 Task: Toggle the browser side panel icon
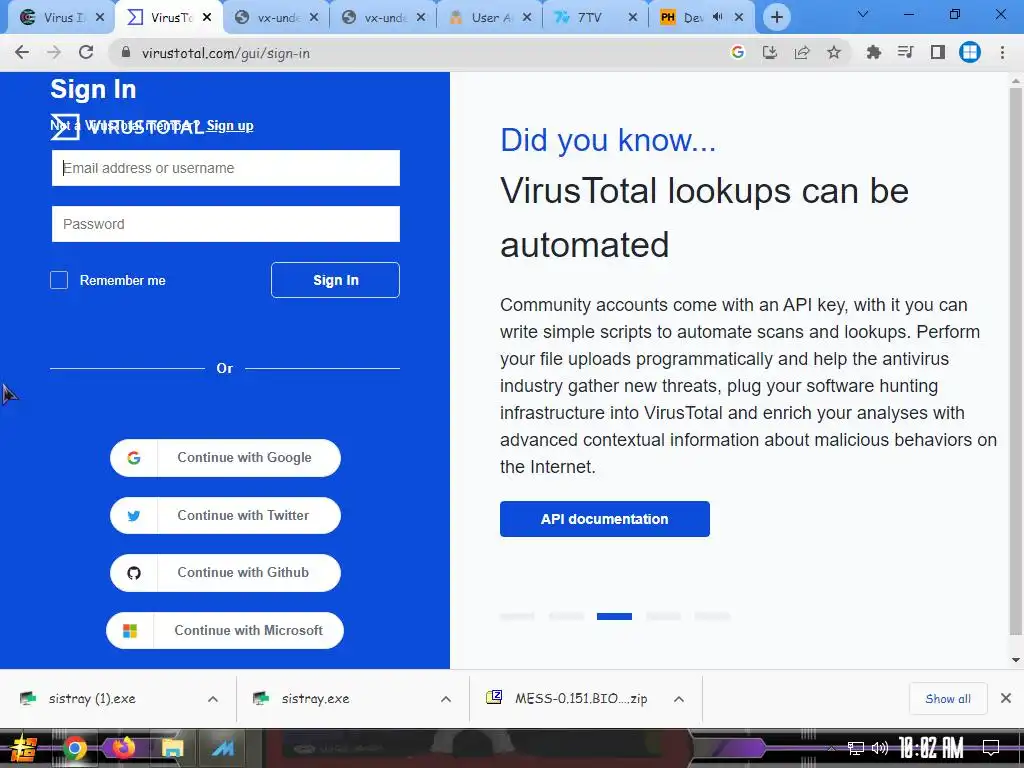click(937, 52)
